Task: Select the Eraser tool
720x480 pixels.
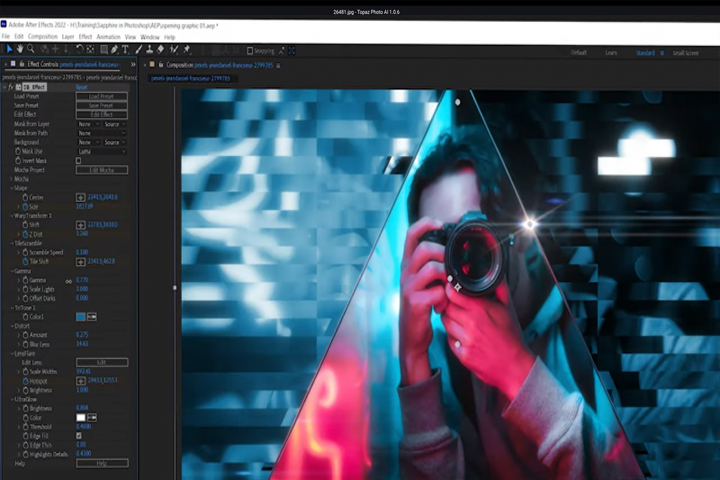Action: point(161,50)
